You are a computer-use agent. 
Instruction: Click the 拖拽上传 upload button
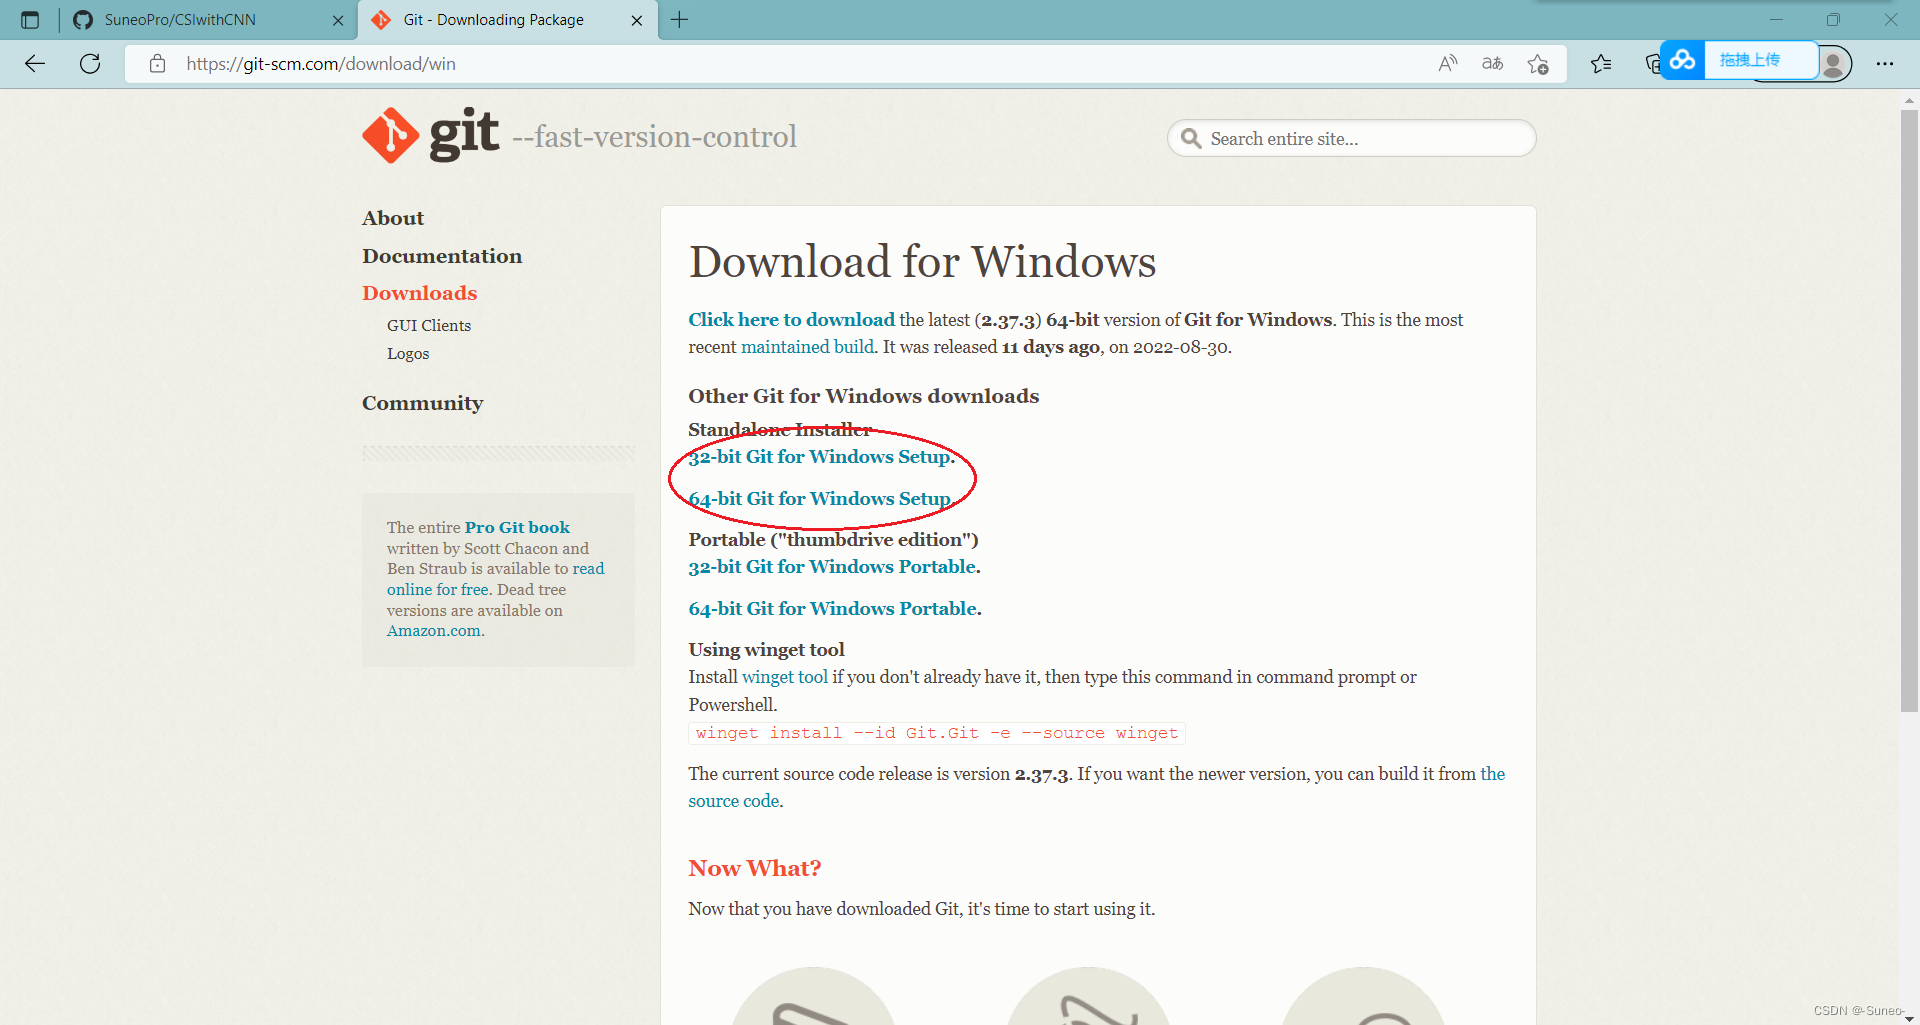pos(1760,60)
